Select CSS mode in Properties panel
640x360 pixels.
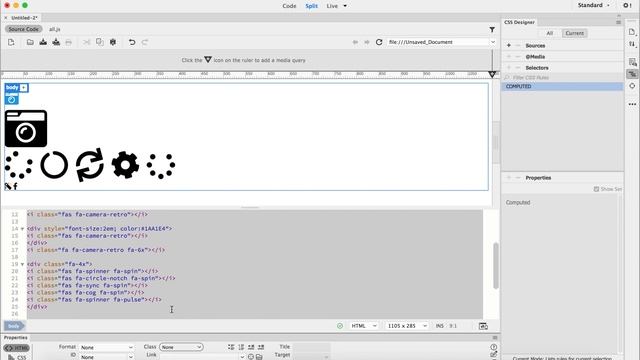(17, 357)
